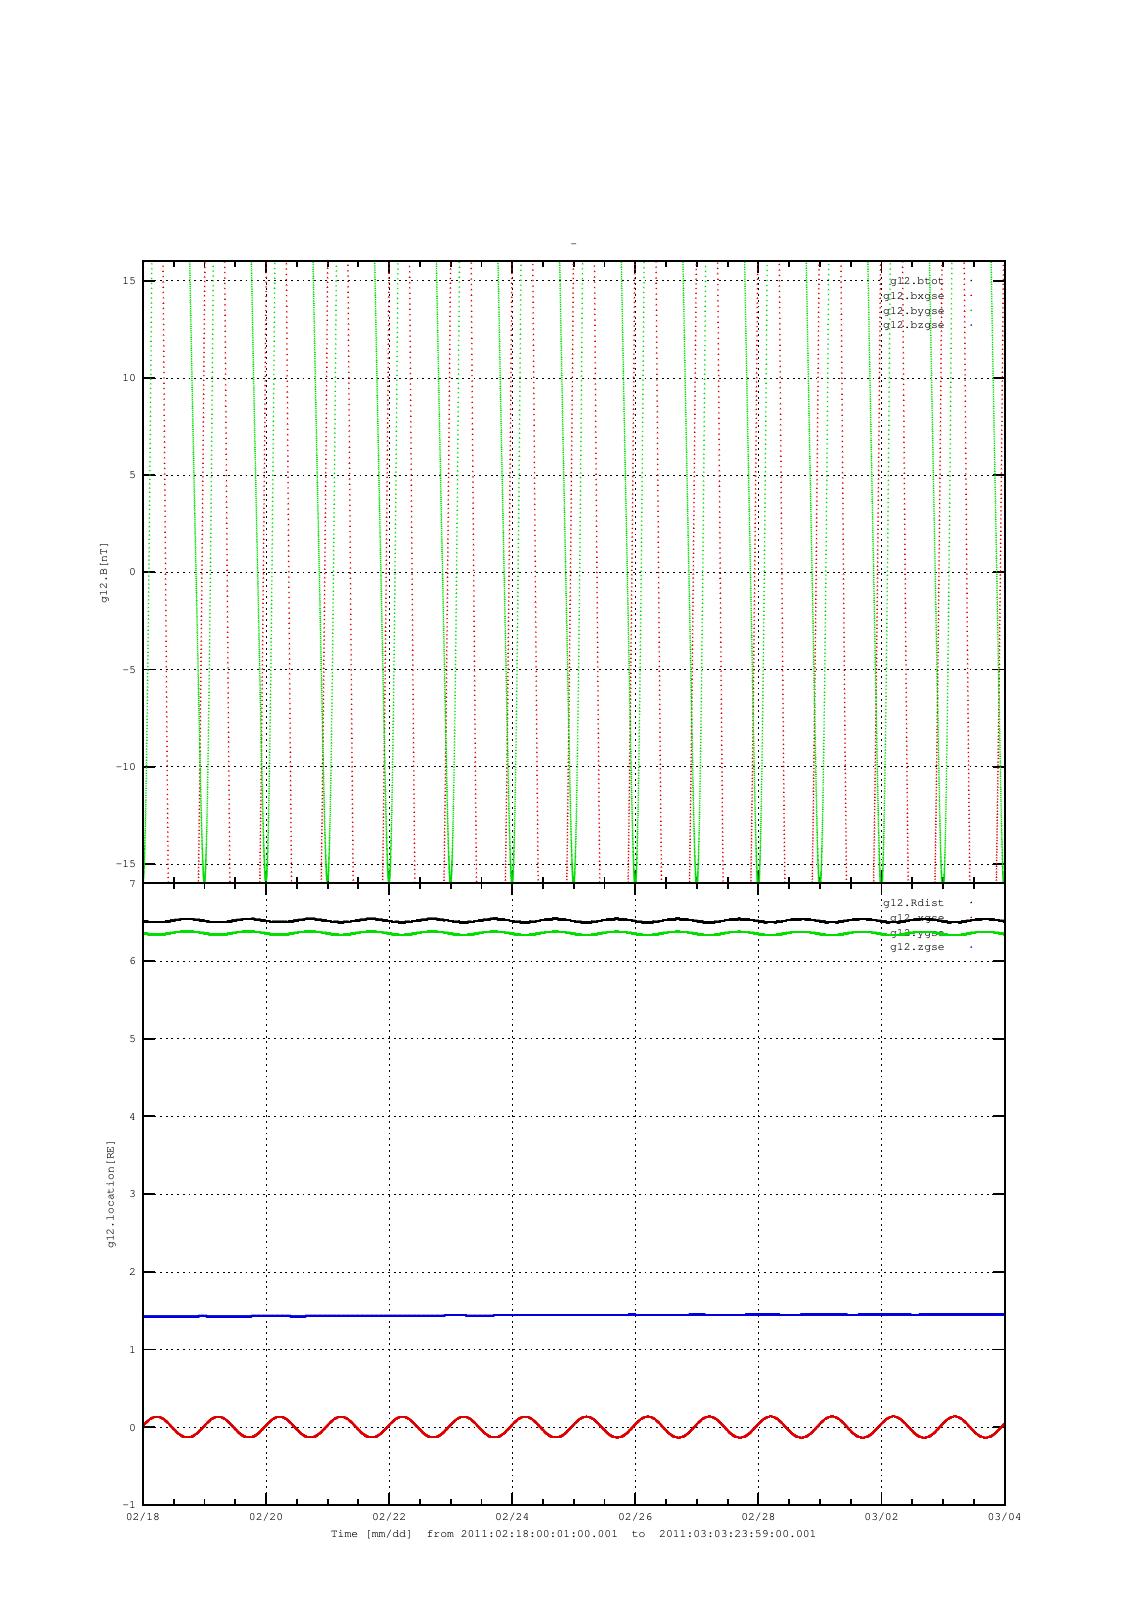Click the g12.btot legend entry
The width and height of the screenshot is (1131, 1600).
916,281
